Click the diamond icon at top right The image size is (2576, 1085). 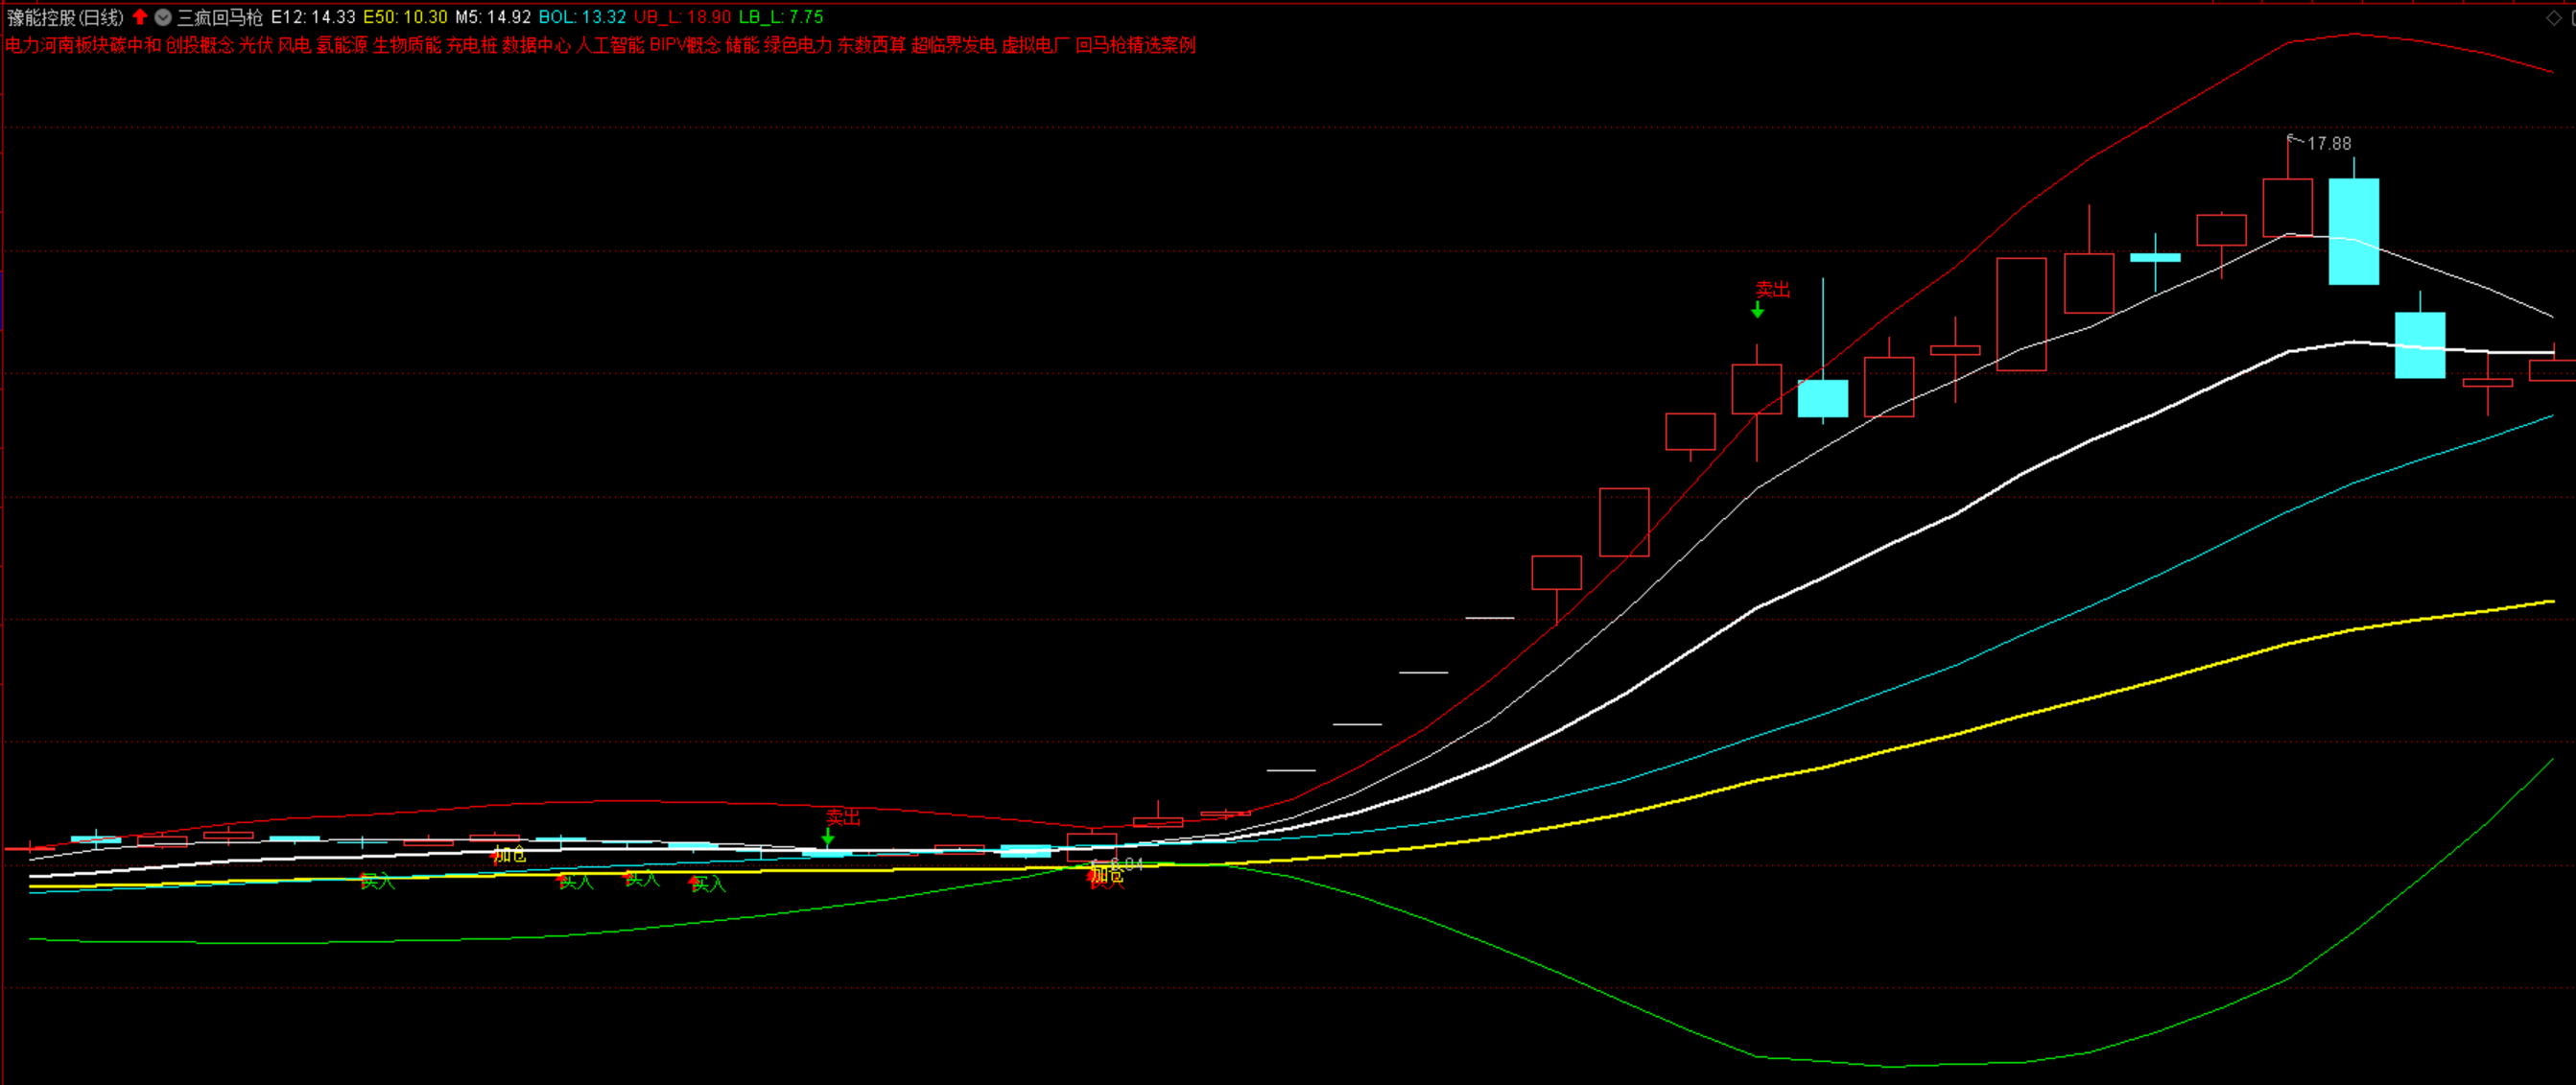2553,17
